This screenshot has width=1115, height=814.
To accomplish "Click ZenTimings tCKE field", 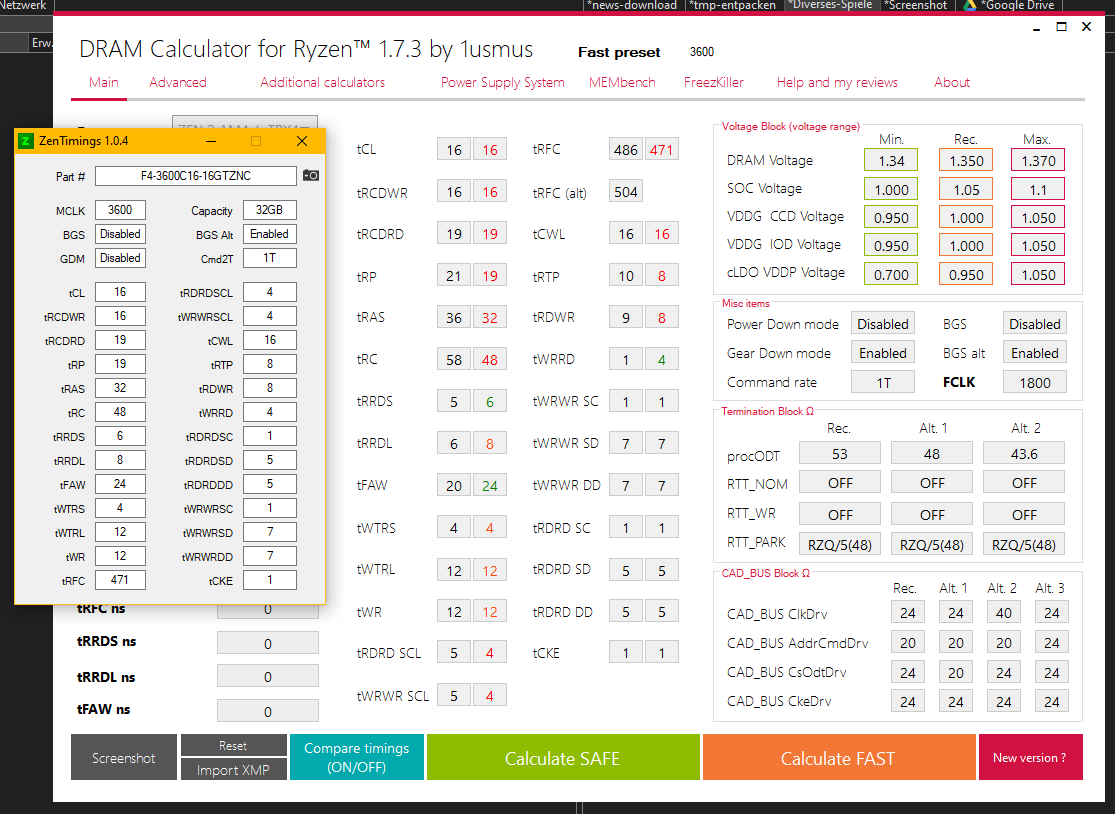I will 270,580.
